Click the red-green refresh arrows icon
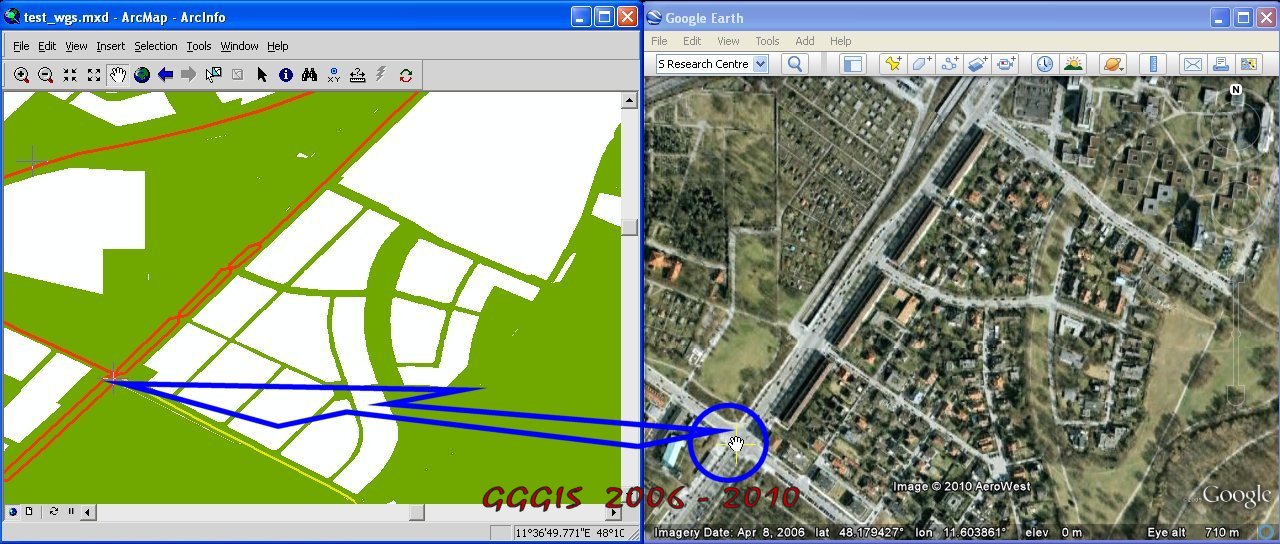This screenshot has width=1280, height=544. (x=406, y=75)
